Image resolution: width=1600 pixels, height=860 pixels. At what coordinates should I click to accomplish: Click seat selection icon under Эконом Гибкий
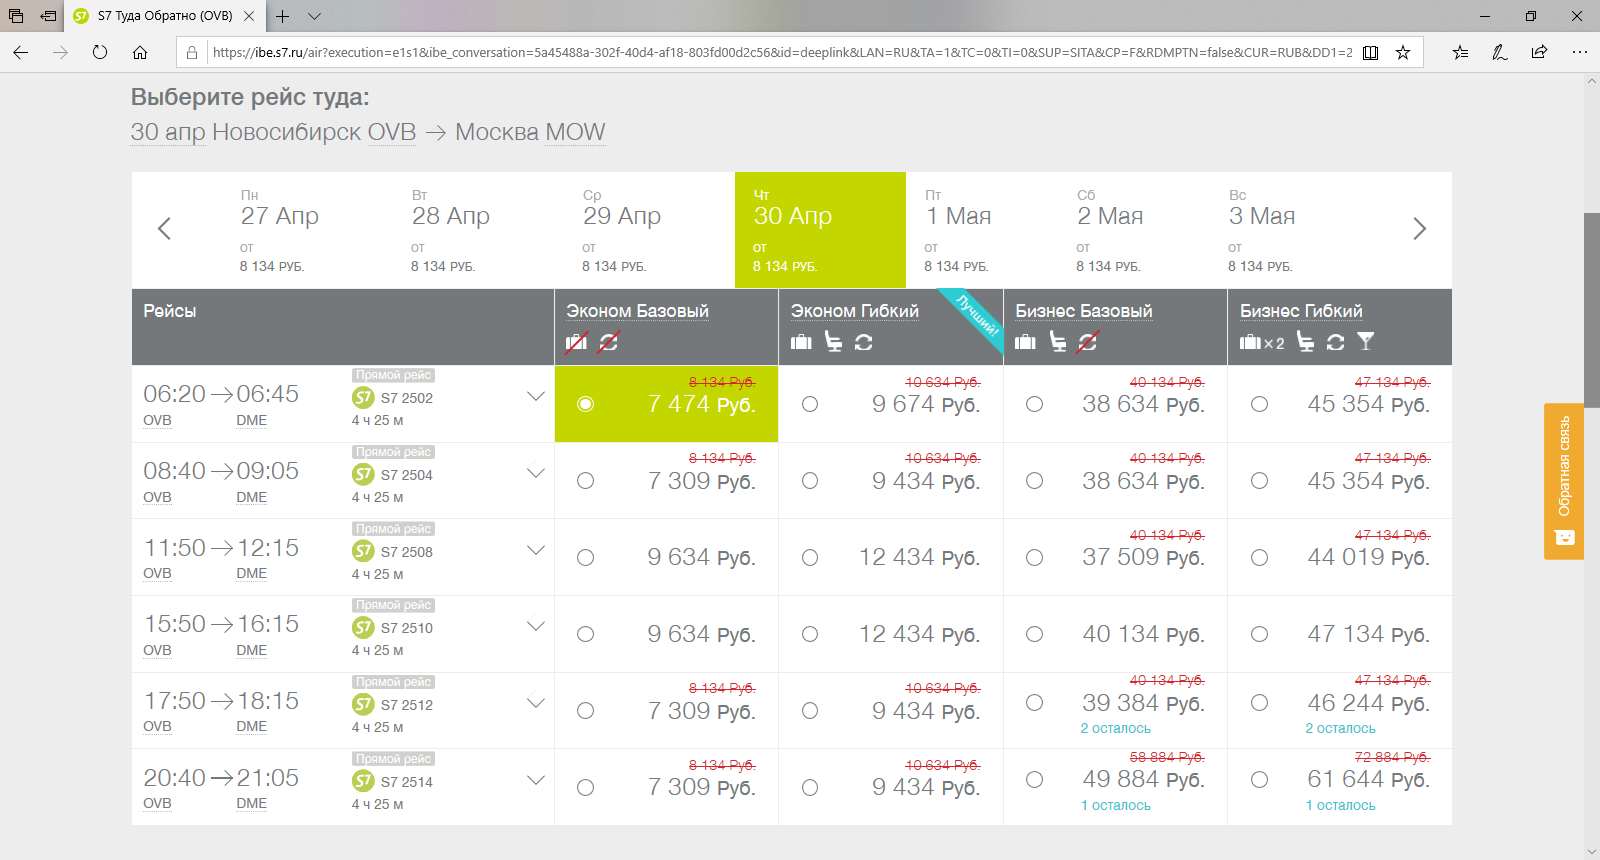833,342
